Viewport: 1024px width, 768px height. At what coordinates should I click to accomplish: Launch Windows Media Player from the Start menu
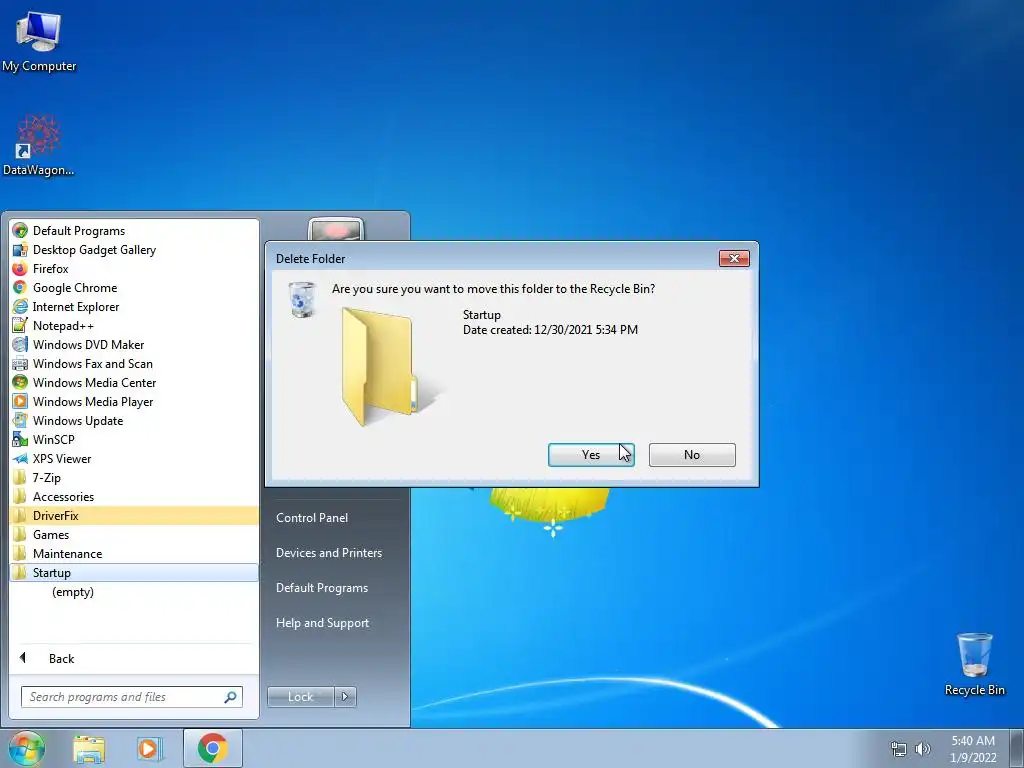pos(134,401)
